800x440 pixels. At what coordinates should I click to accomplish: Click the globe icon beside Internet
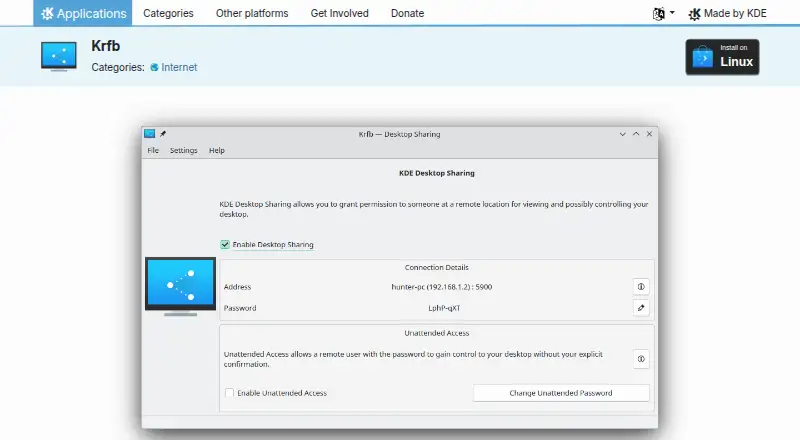(154, 67)
